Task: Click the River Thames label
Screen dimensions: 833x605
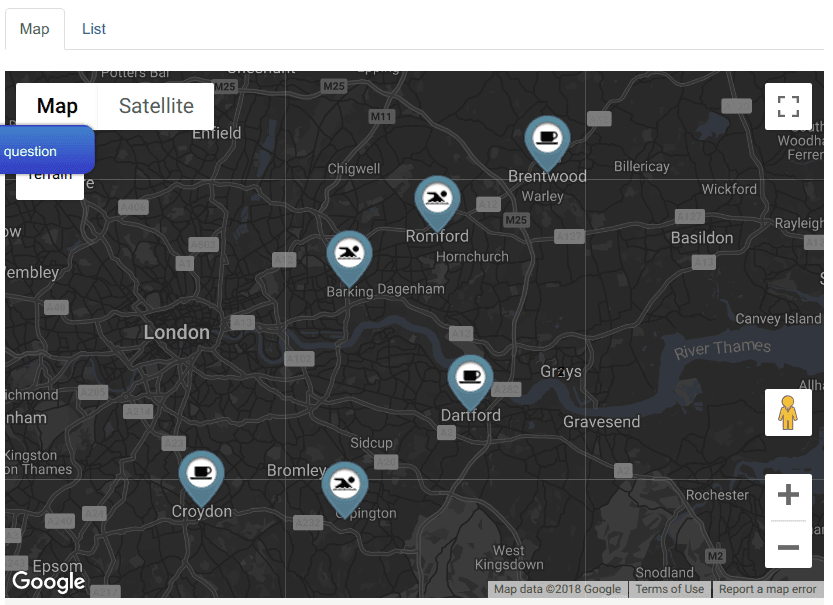Action: coord(722,349)
